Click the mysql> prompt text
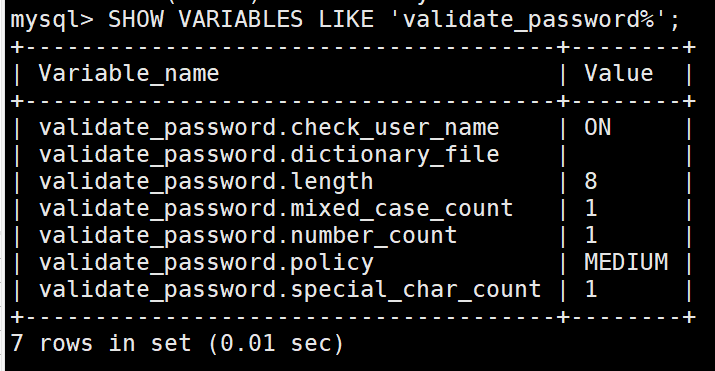The height and width of the screenshot is (371, 715). click(52, 21)
